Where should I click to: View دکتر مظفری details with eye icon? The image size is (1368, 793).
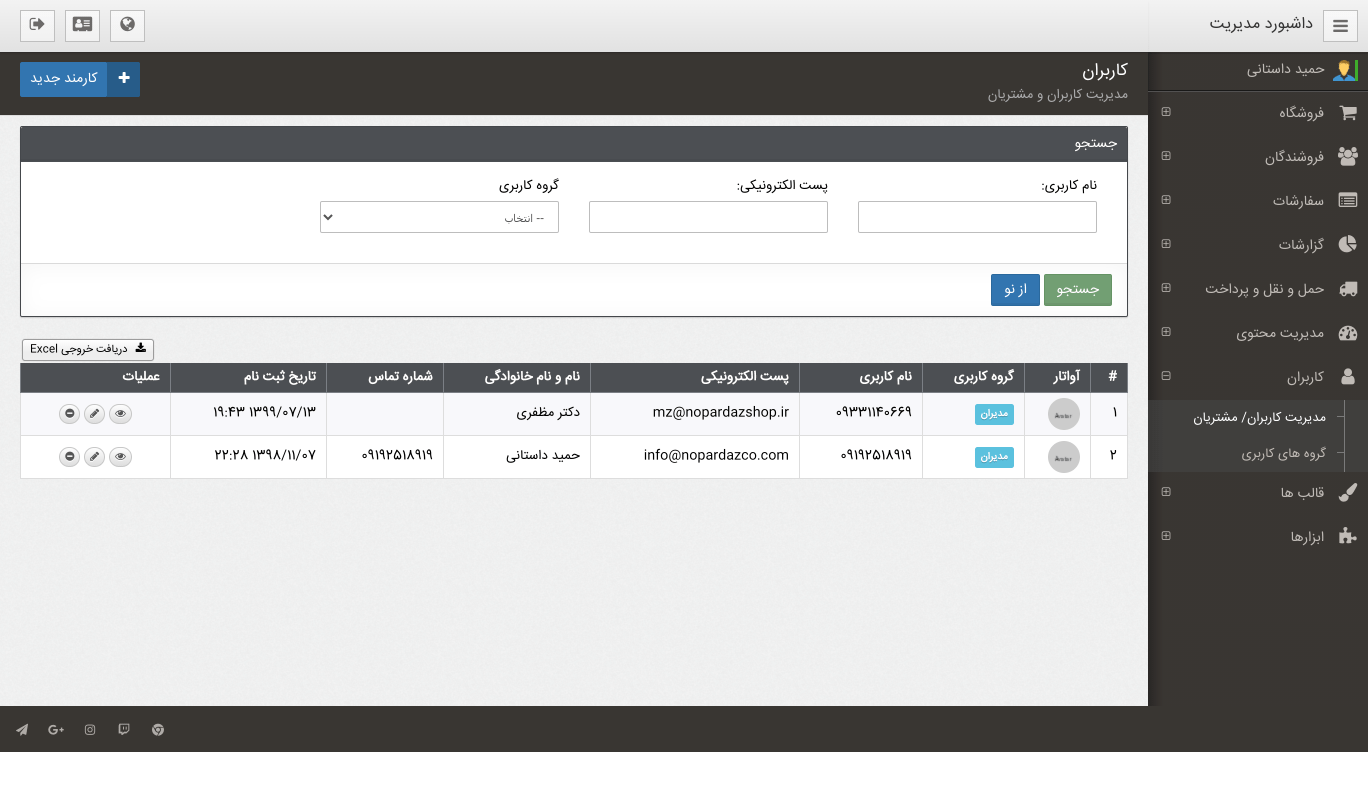[120, 414]
